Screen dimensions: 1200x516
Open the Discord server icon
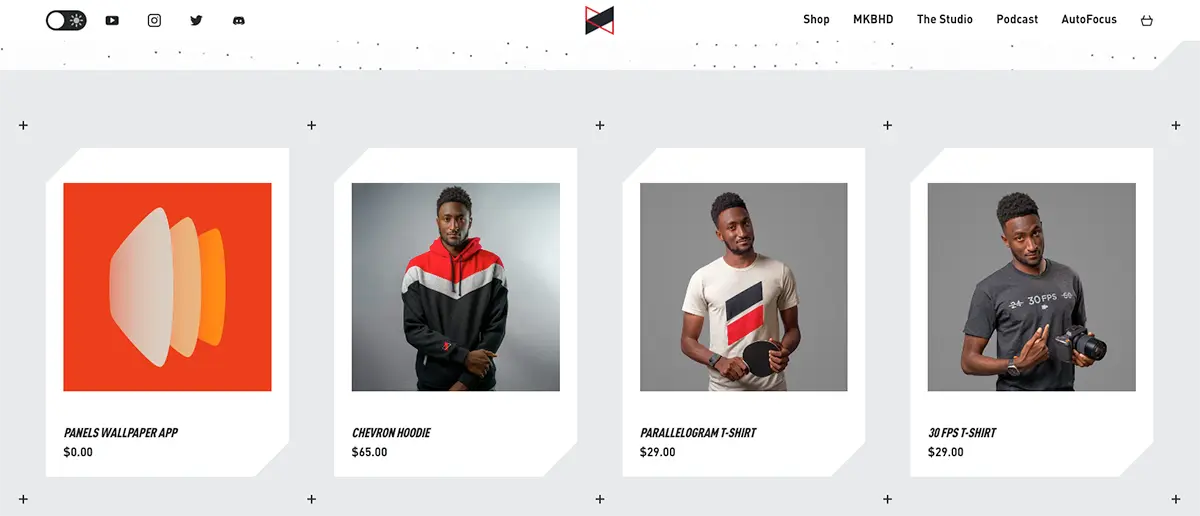pyautogui.click(x=239, y=20)
